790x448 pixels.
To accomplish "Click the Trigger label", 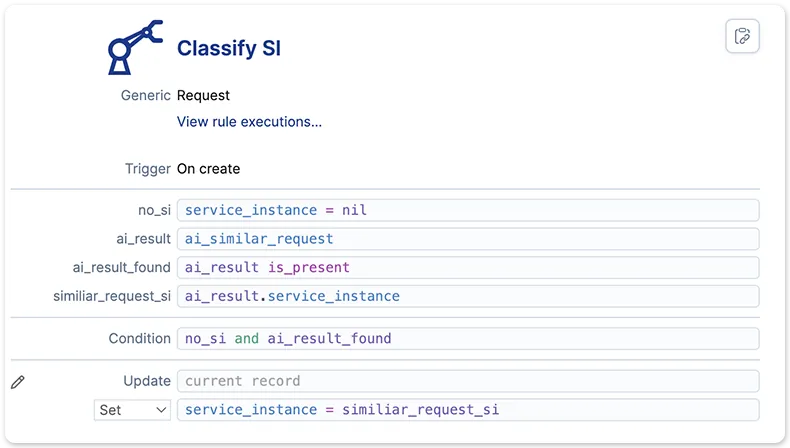I will (x=148, y=168).
